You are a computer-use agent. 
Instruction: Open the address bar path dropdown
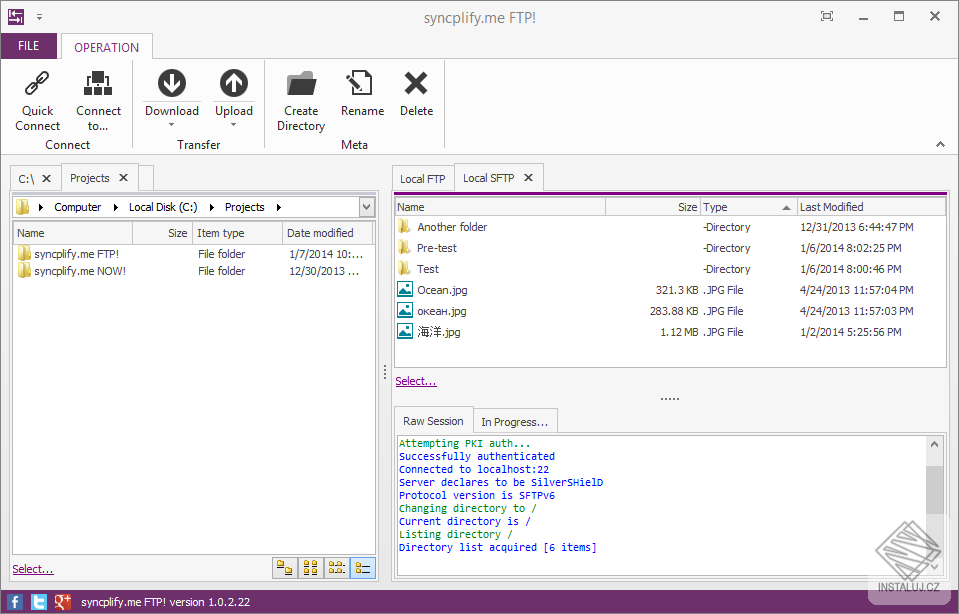point(366,206)
